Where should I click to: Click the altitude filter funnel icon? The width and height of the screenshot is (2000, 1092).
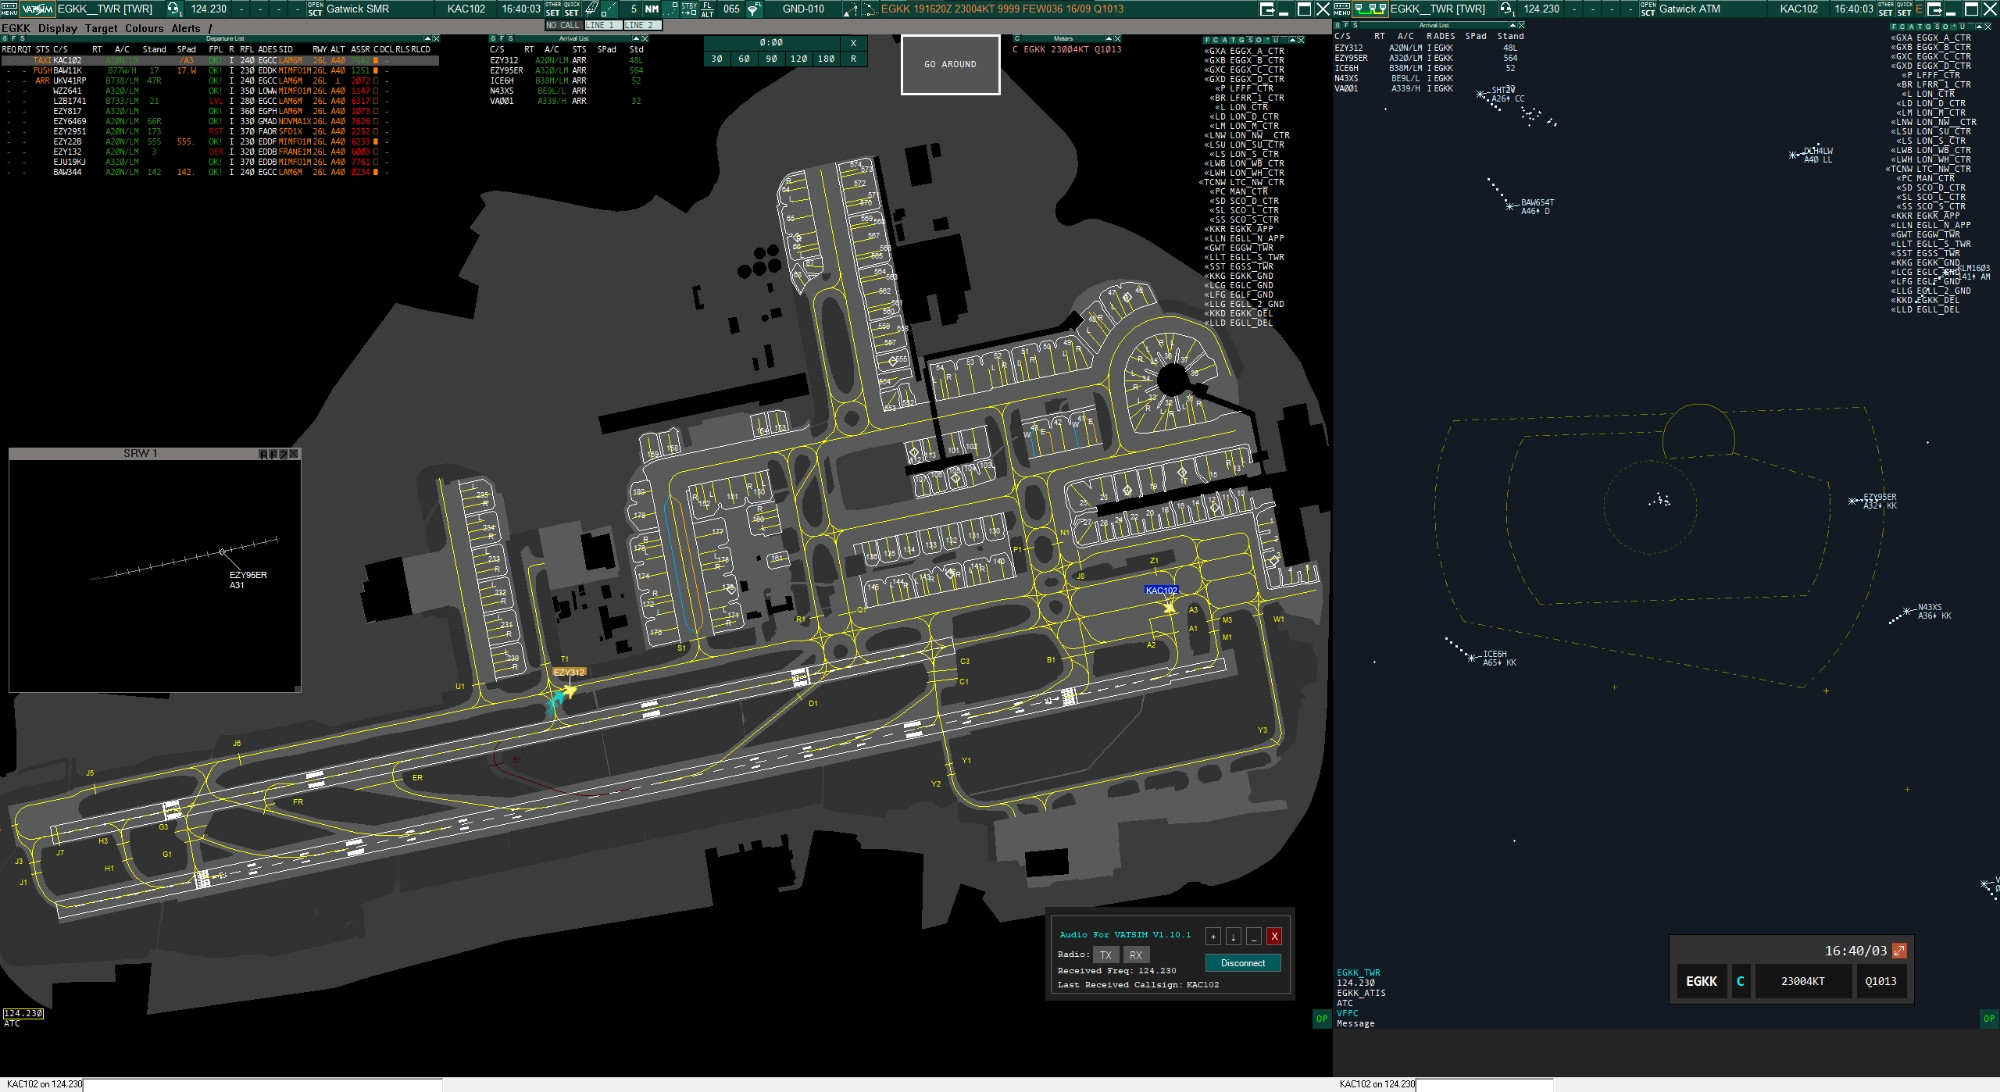(754, 8)
